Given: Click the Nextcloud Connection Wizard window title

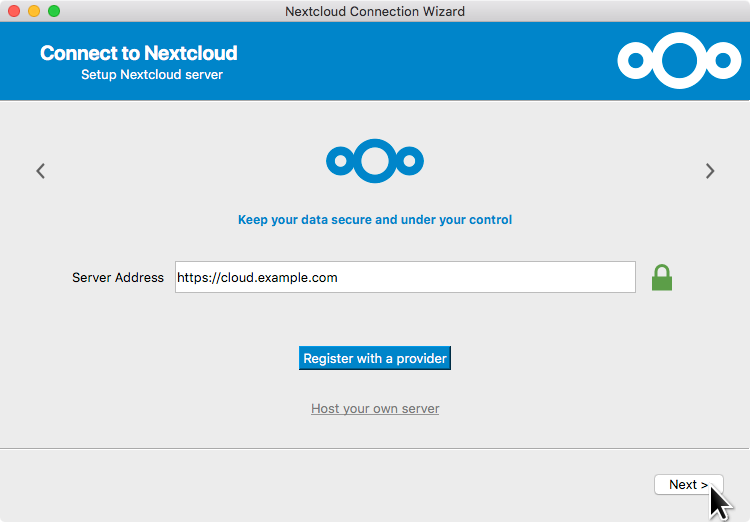Looking at the screenshot, I should pyautogui.click(x=375, y=11).
